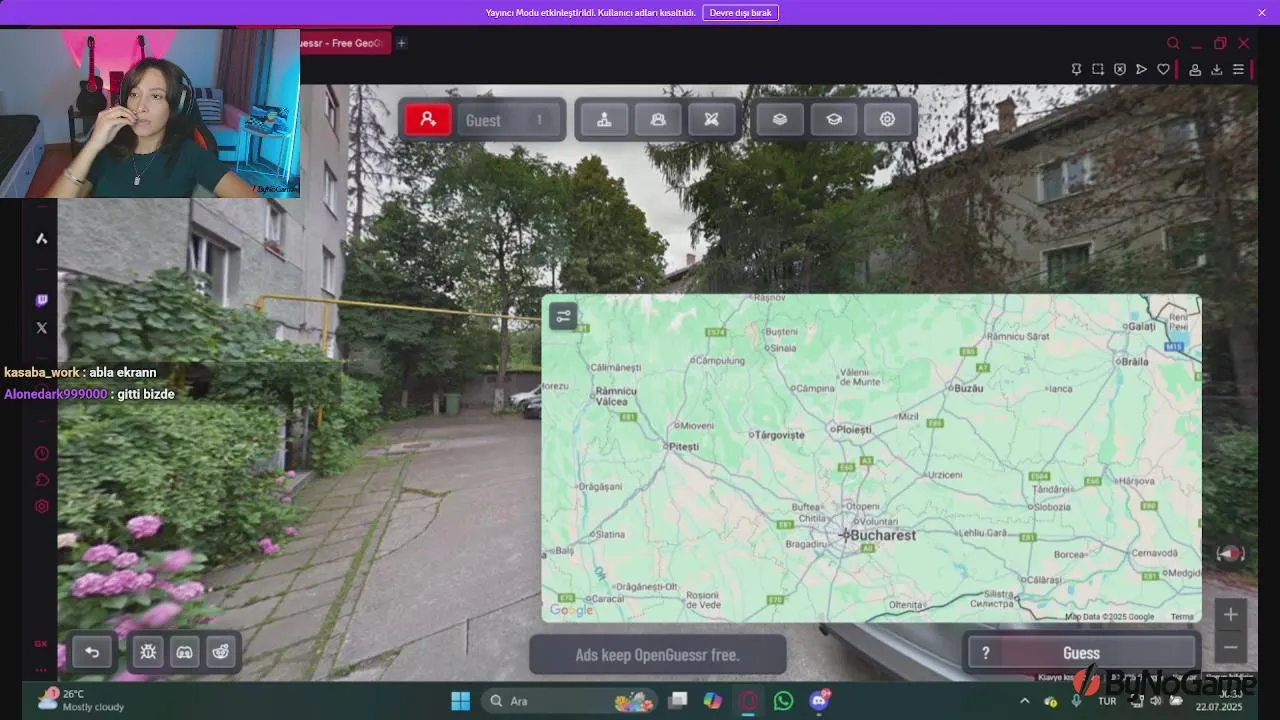
Task: Click the Guess button
Action: (x=1081, y=653)
